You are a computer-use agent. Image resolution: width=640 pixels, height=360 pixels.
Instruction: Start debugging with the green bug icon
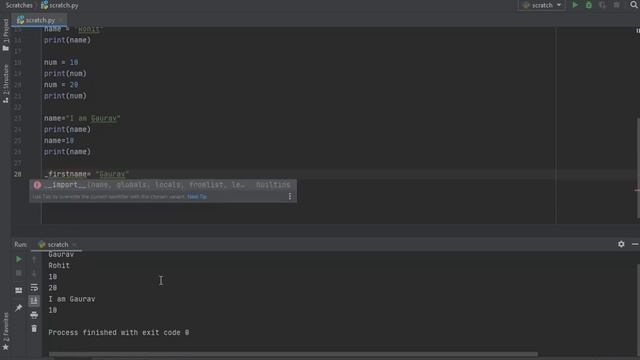pyautogui.click(x=589, y=5)
